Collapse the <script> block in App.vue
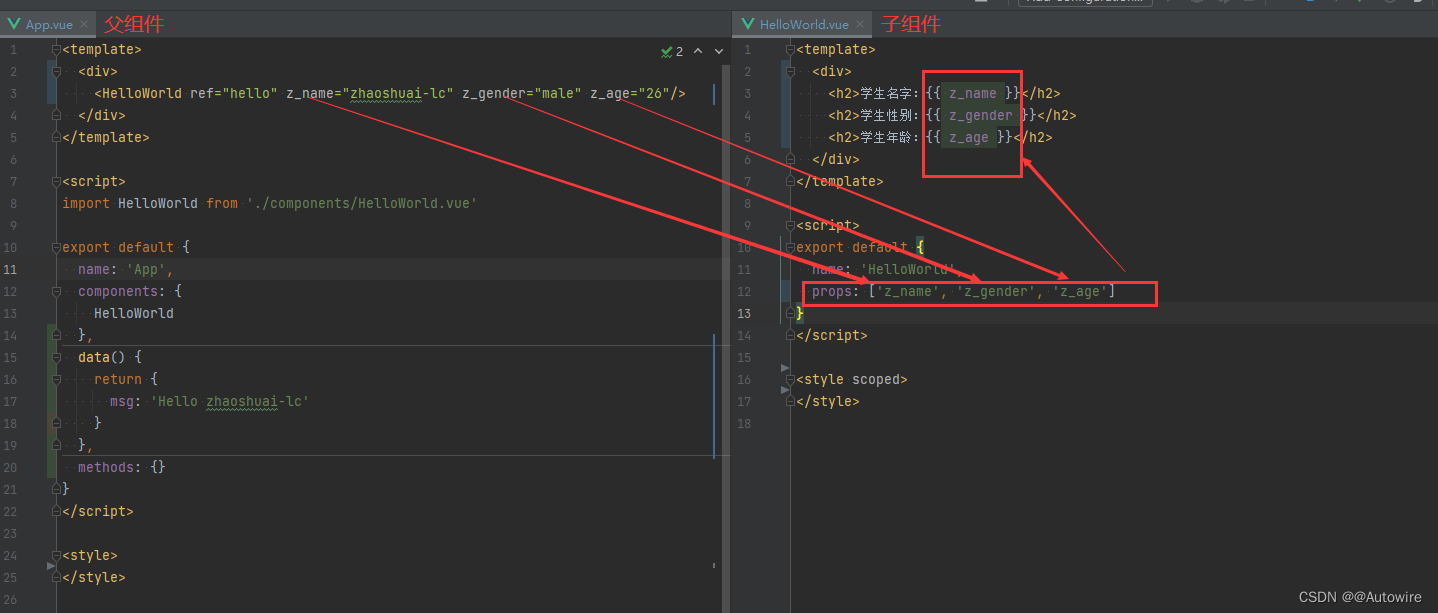 [57, 181]
